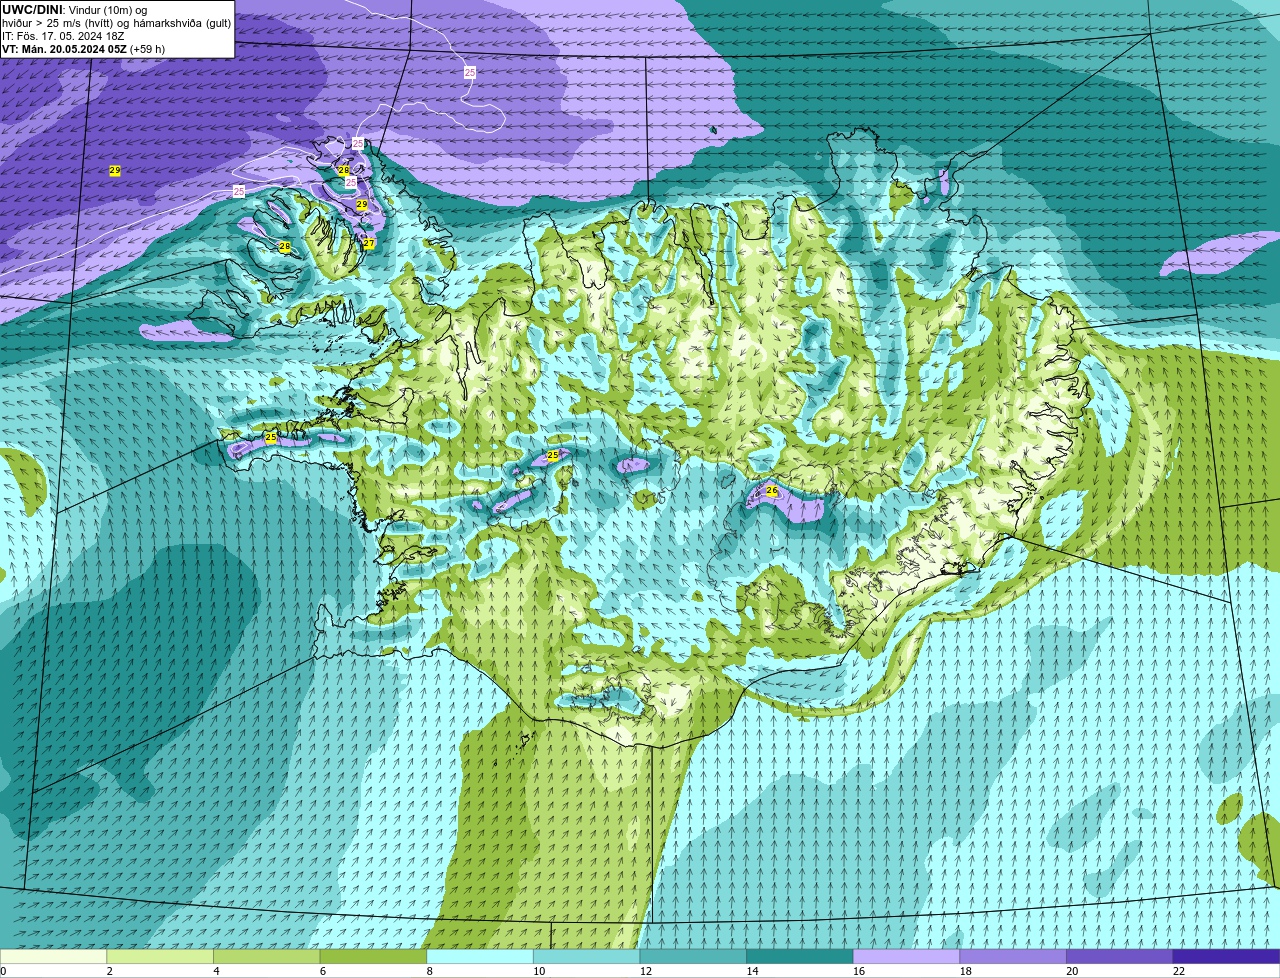Select the violet 20–22 m/s legend swatch
The height and width of the screenshot is (978, 1280).
1120,956
